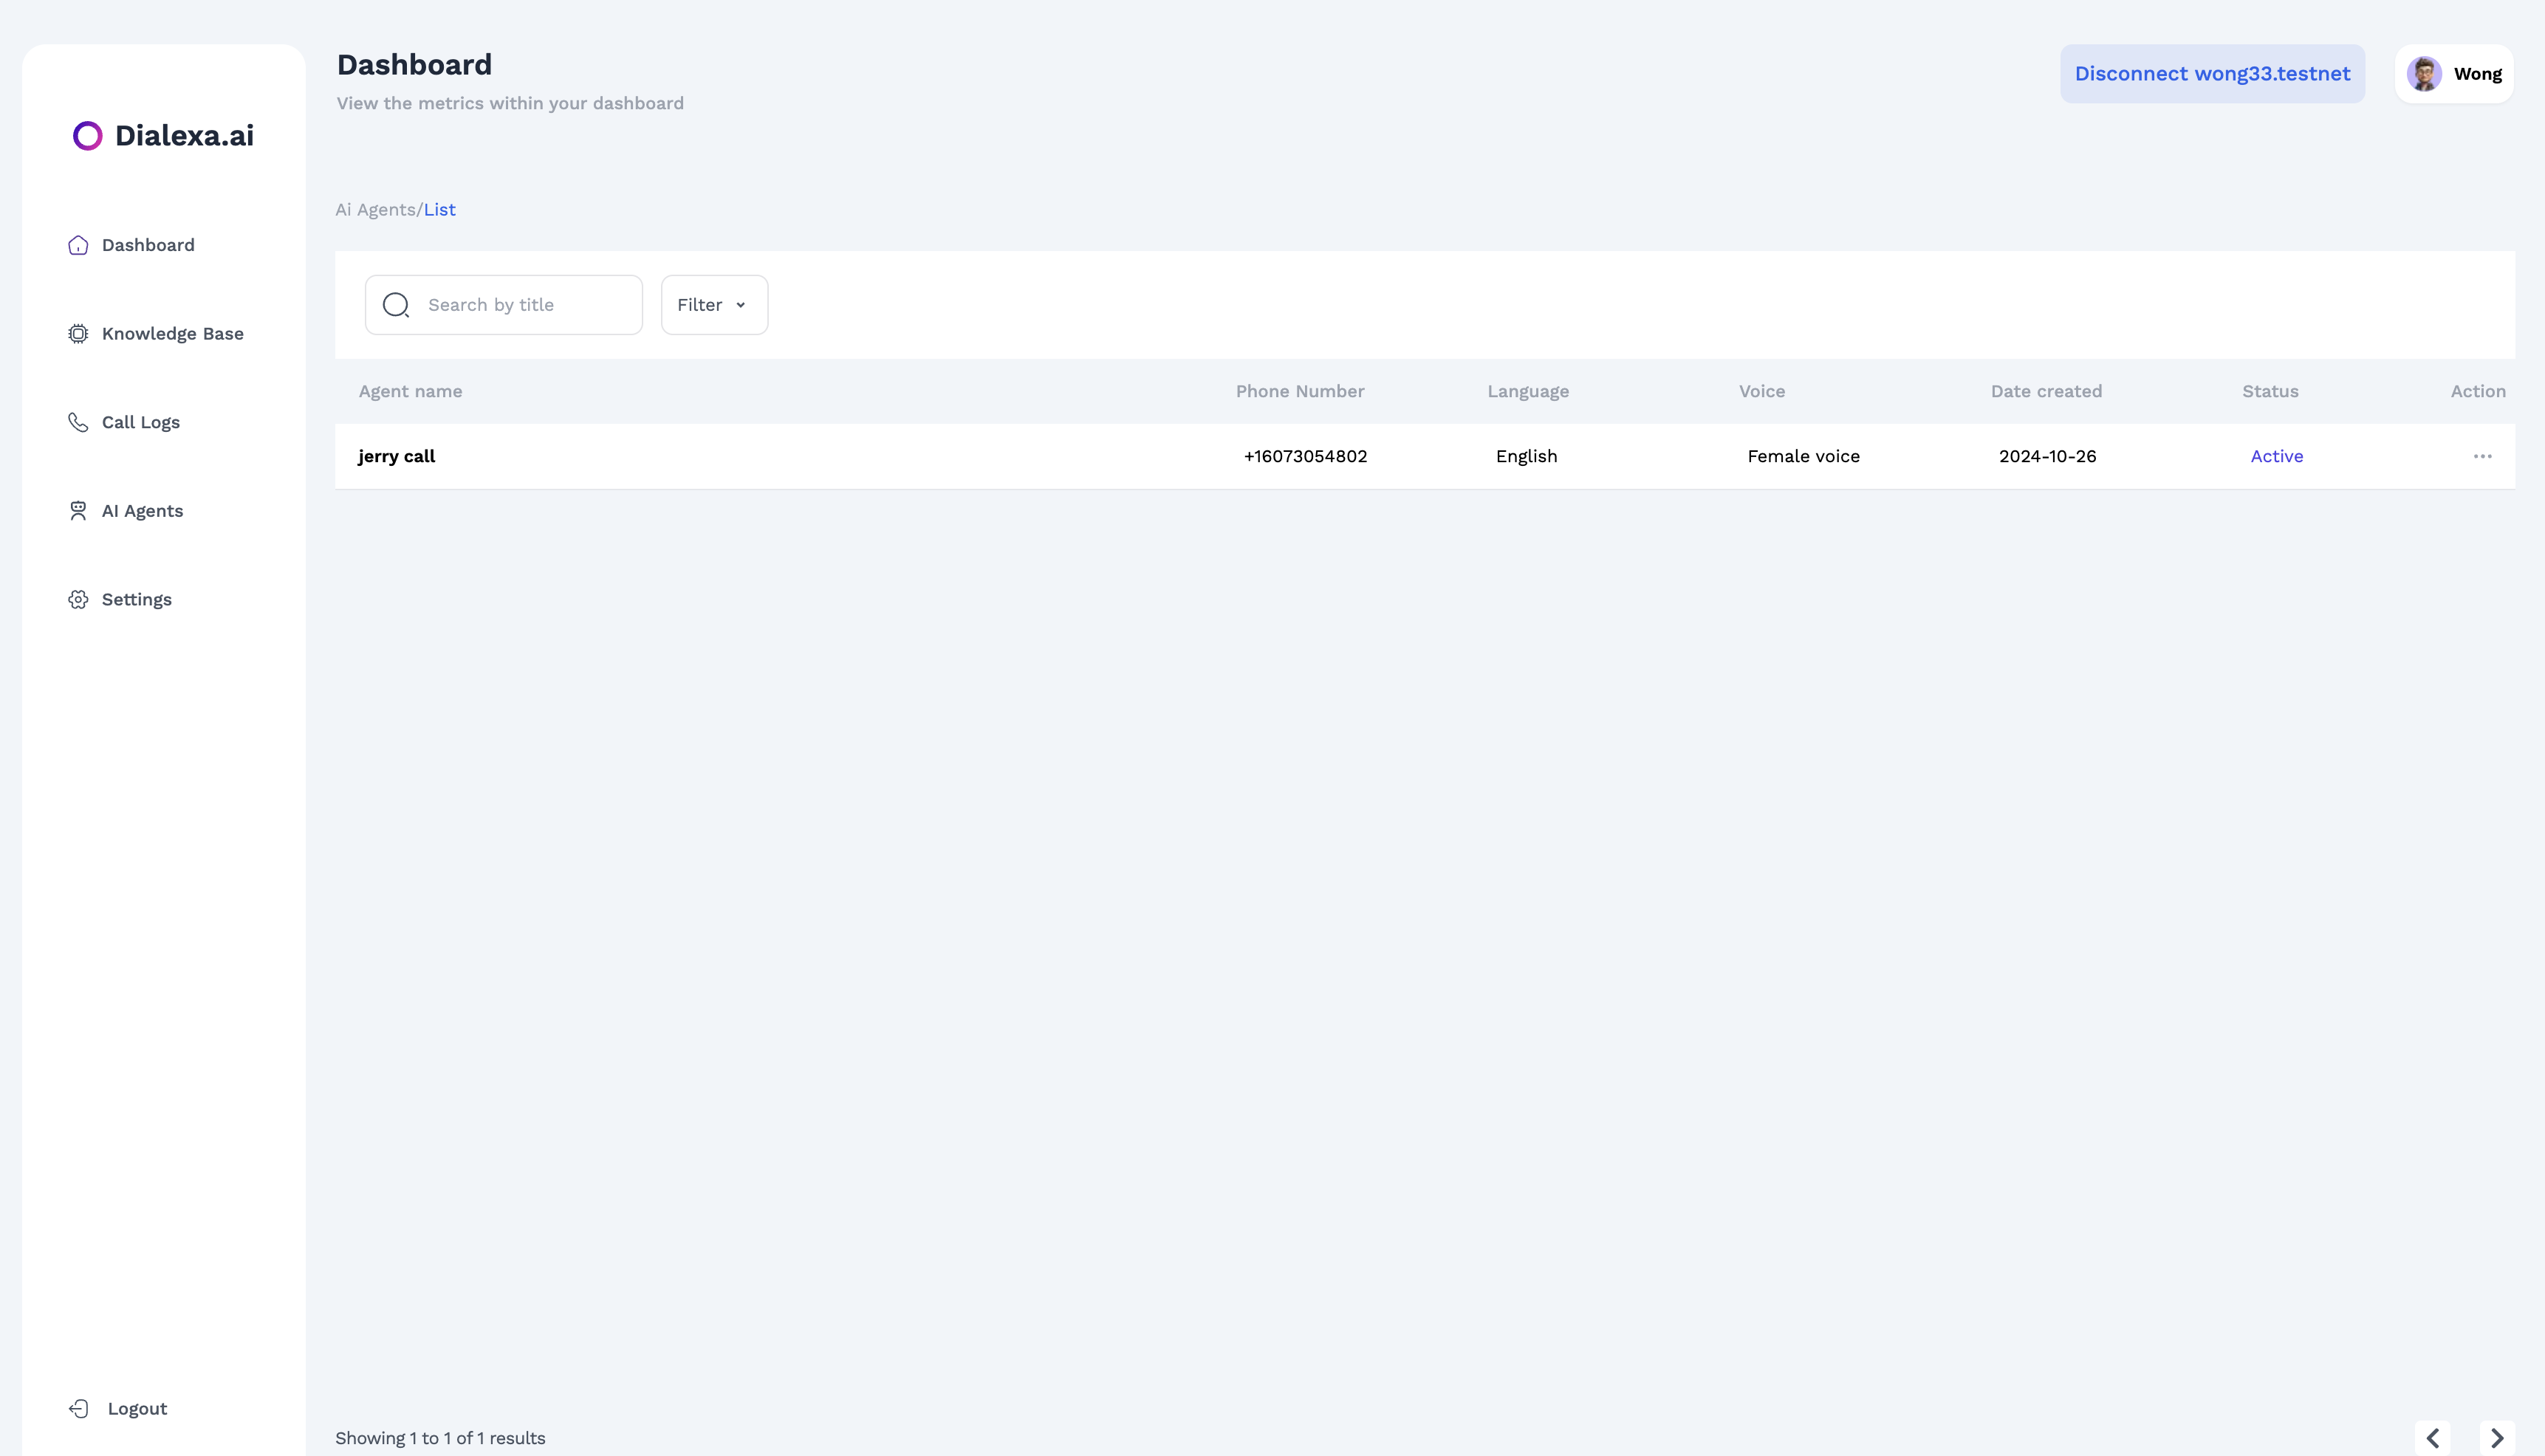Click the Knowledge Base chip icon
The image size is (2545, 1456).
[x=78, y=334]
